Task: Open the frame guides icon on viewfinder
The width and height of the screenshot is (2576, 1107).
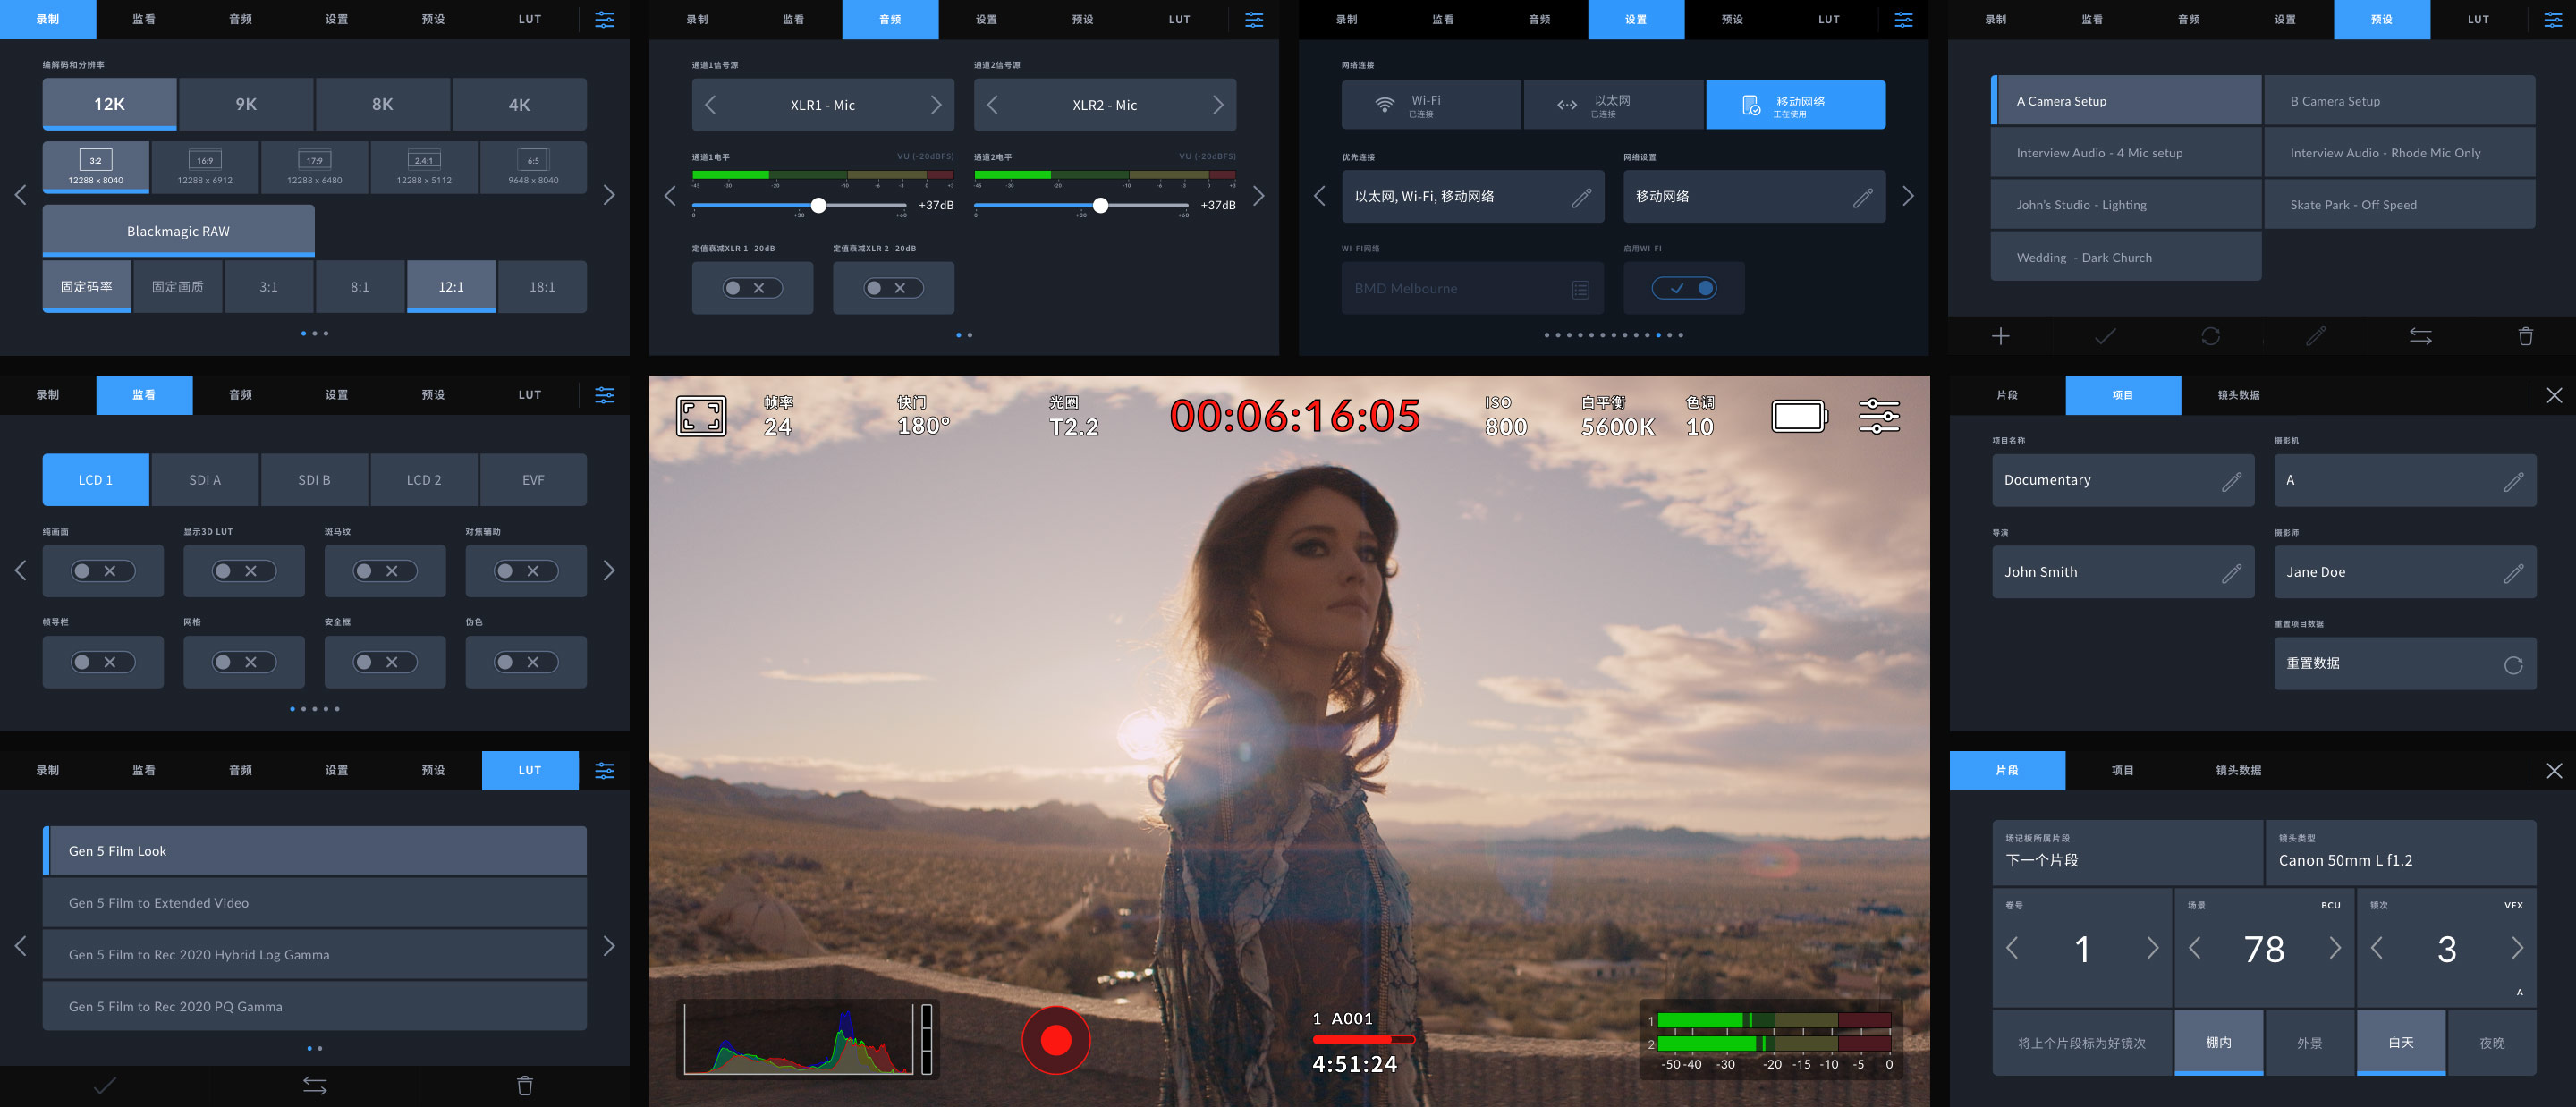Action: [x=703, y=415]
